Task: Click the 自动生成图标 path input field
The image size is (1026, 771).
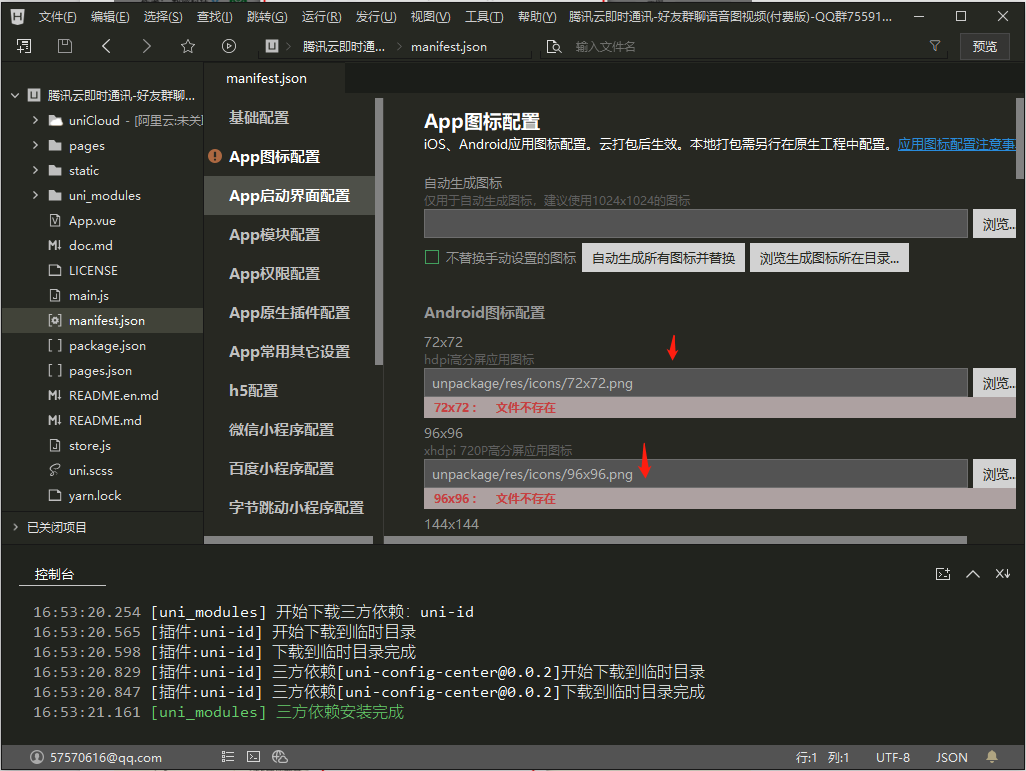Action: click(x=696, y=224)
